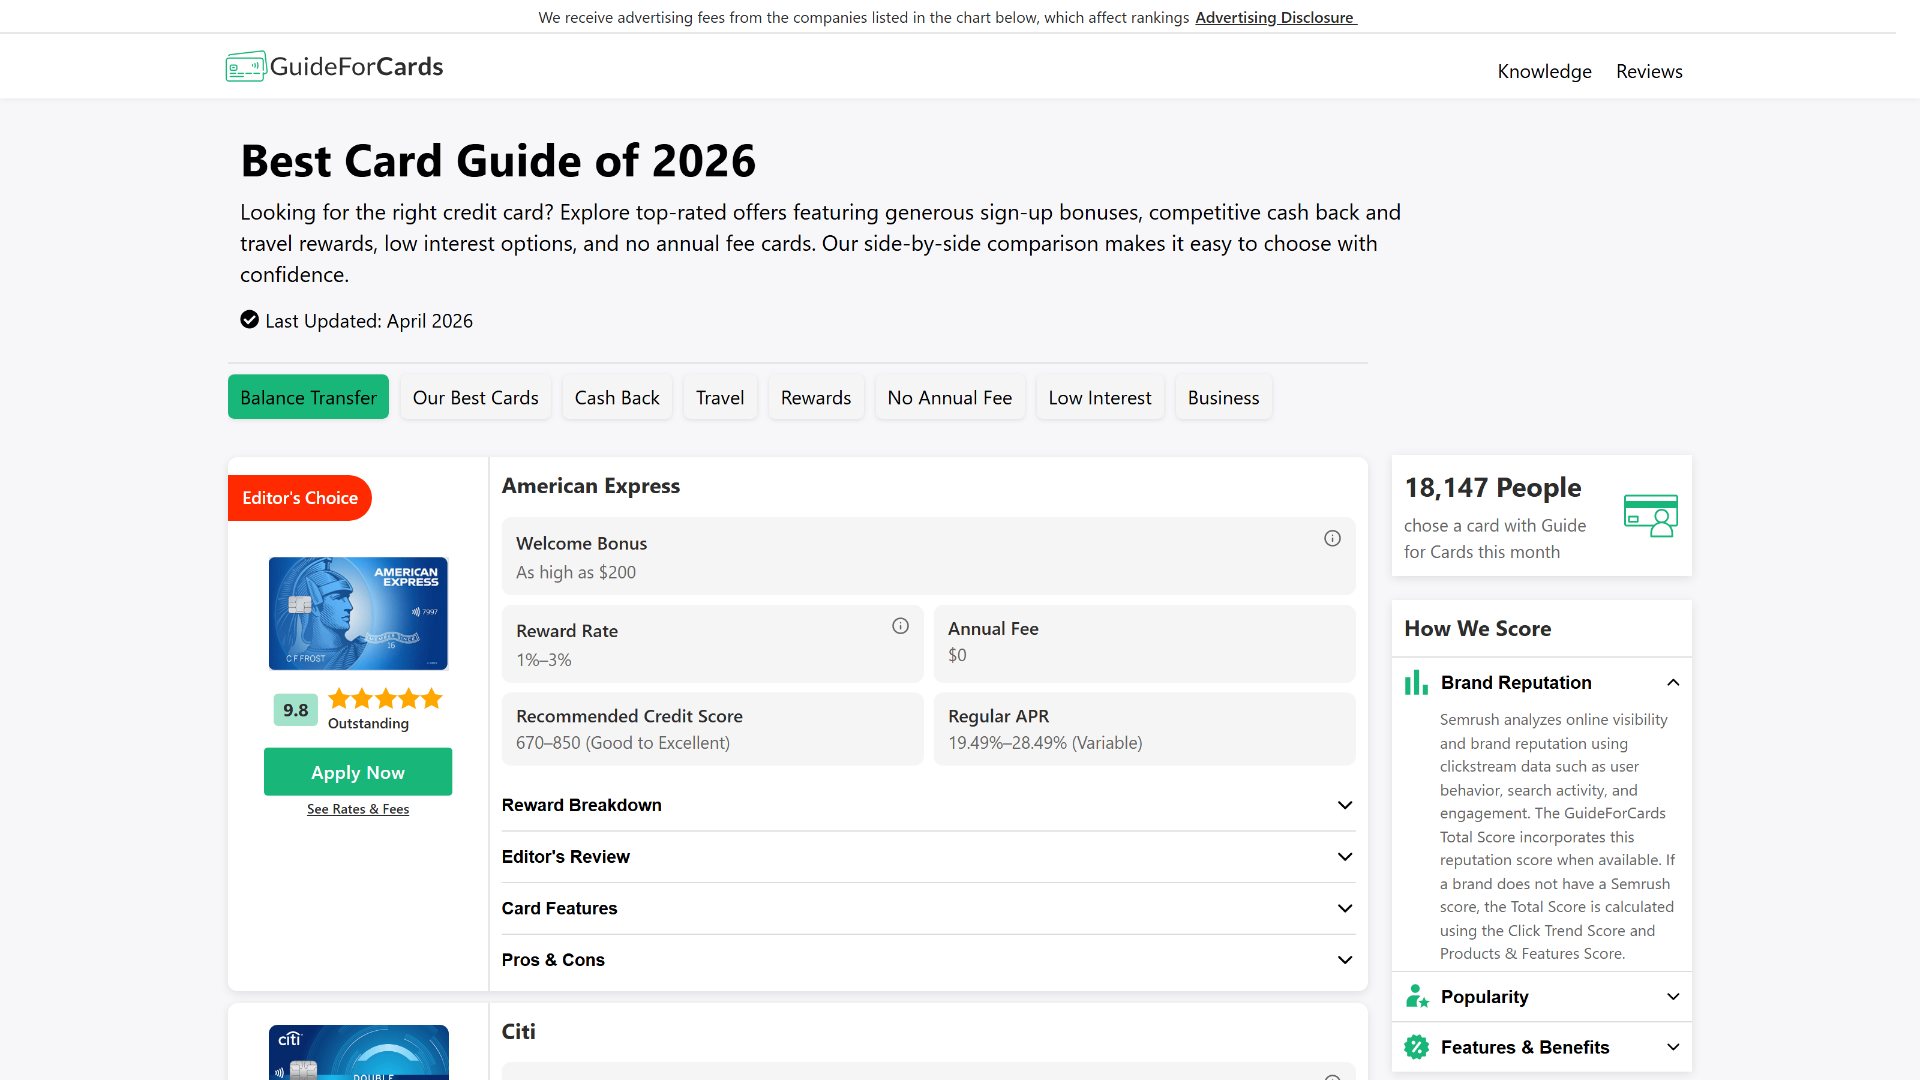The width and height of the screenshot is (1920, 1080).
Task: Click the GuideForCards site name
Action: 356,67
